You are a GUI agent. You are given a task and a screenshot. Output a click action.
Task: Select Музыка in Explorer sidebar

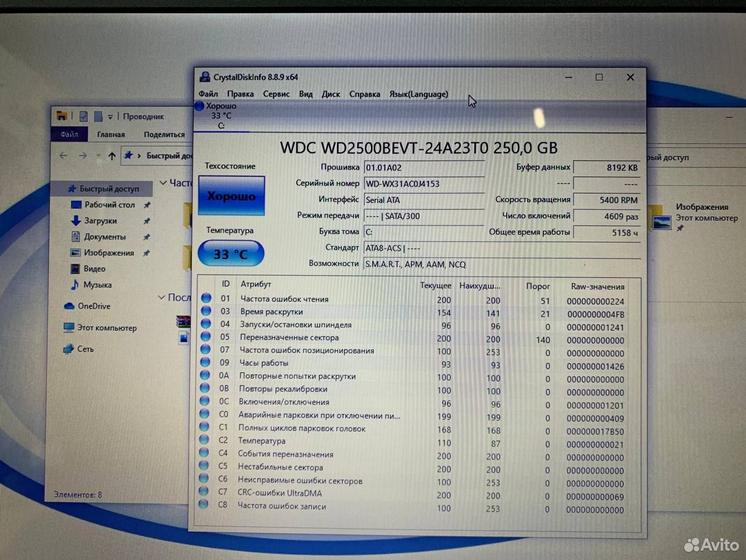97,285
